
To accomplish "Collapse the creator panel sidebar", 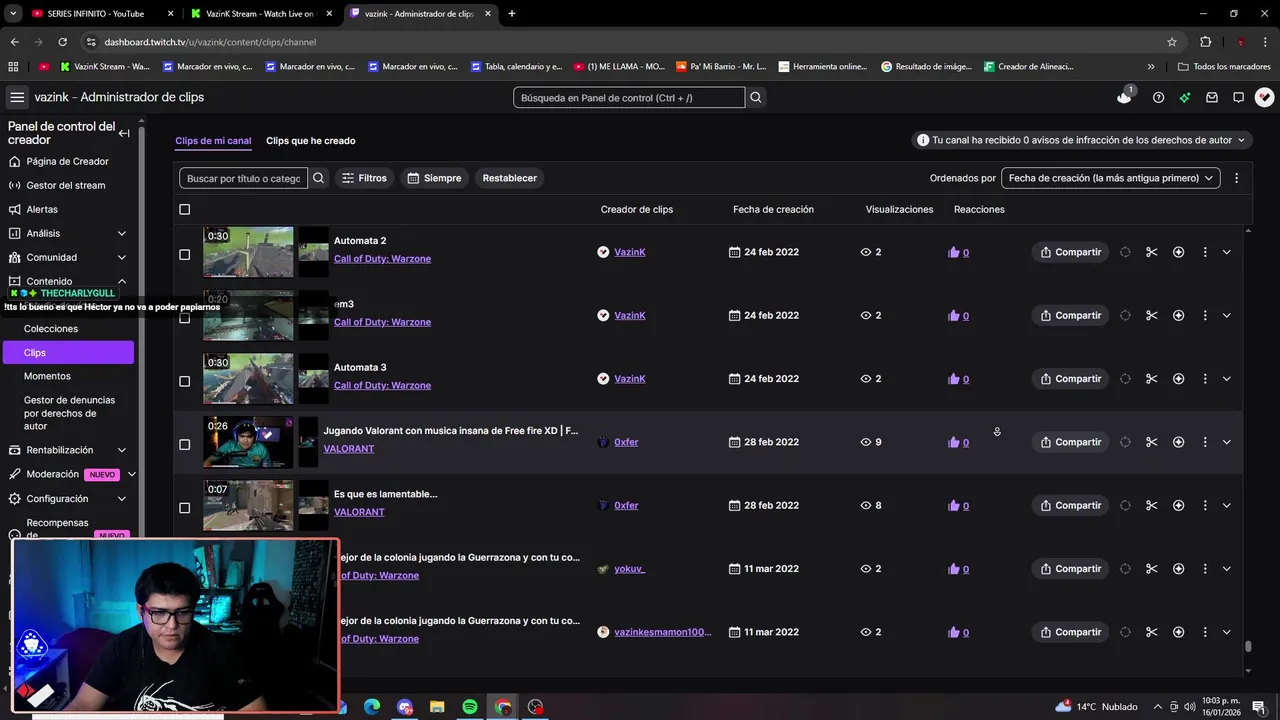I will [x=124, y=133].
